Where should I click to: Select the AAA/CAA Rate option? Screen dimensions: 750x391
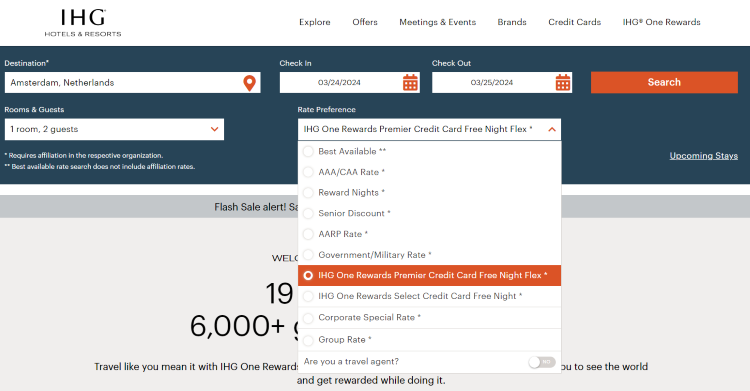click(x=429, y=172)
